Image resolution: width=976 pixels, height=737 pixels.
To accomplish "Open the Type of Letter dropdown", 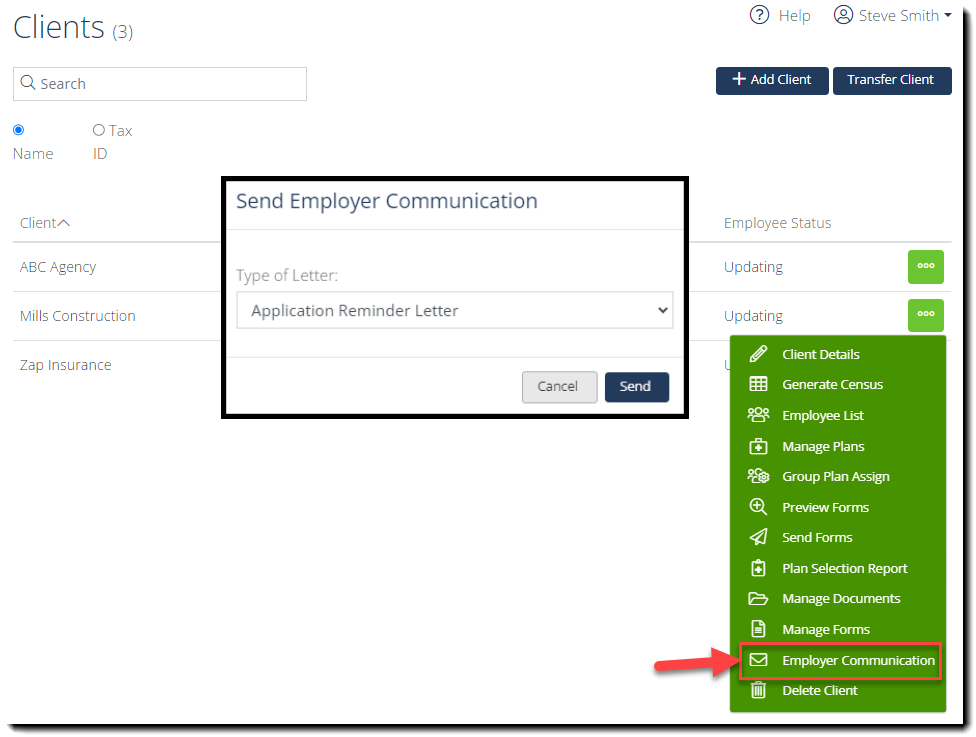I will pos(454,310).
